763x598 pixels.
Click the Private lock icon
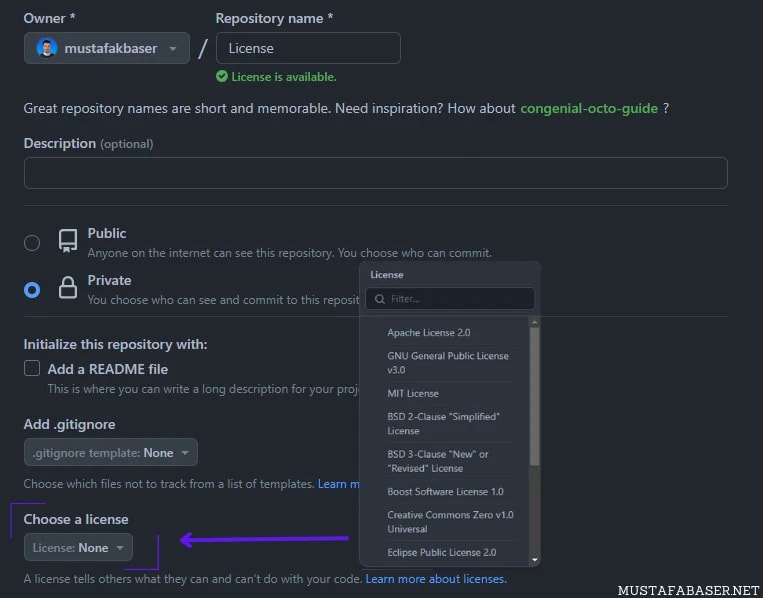click(68, 288)
